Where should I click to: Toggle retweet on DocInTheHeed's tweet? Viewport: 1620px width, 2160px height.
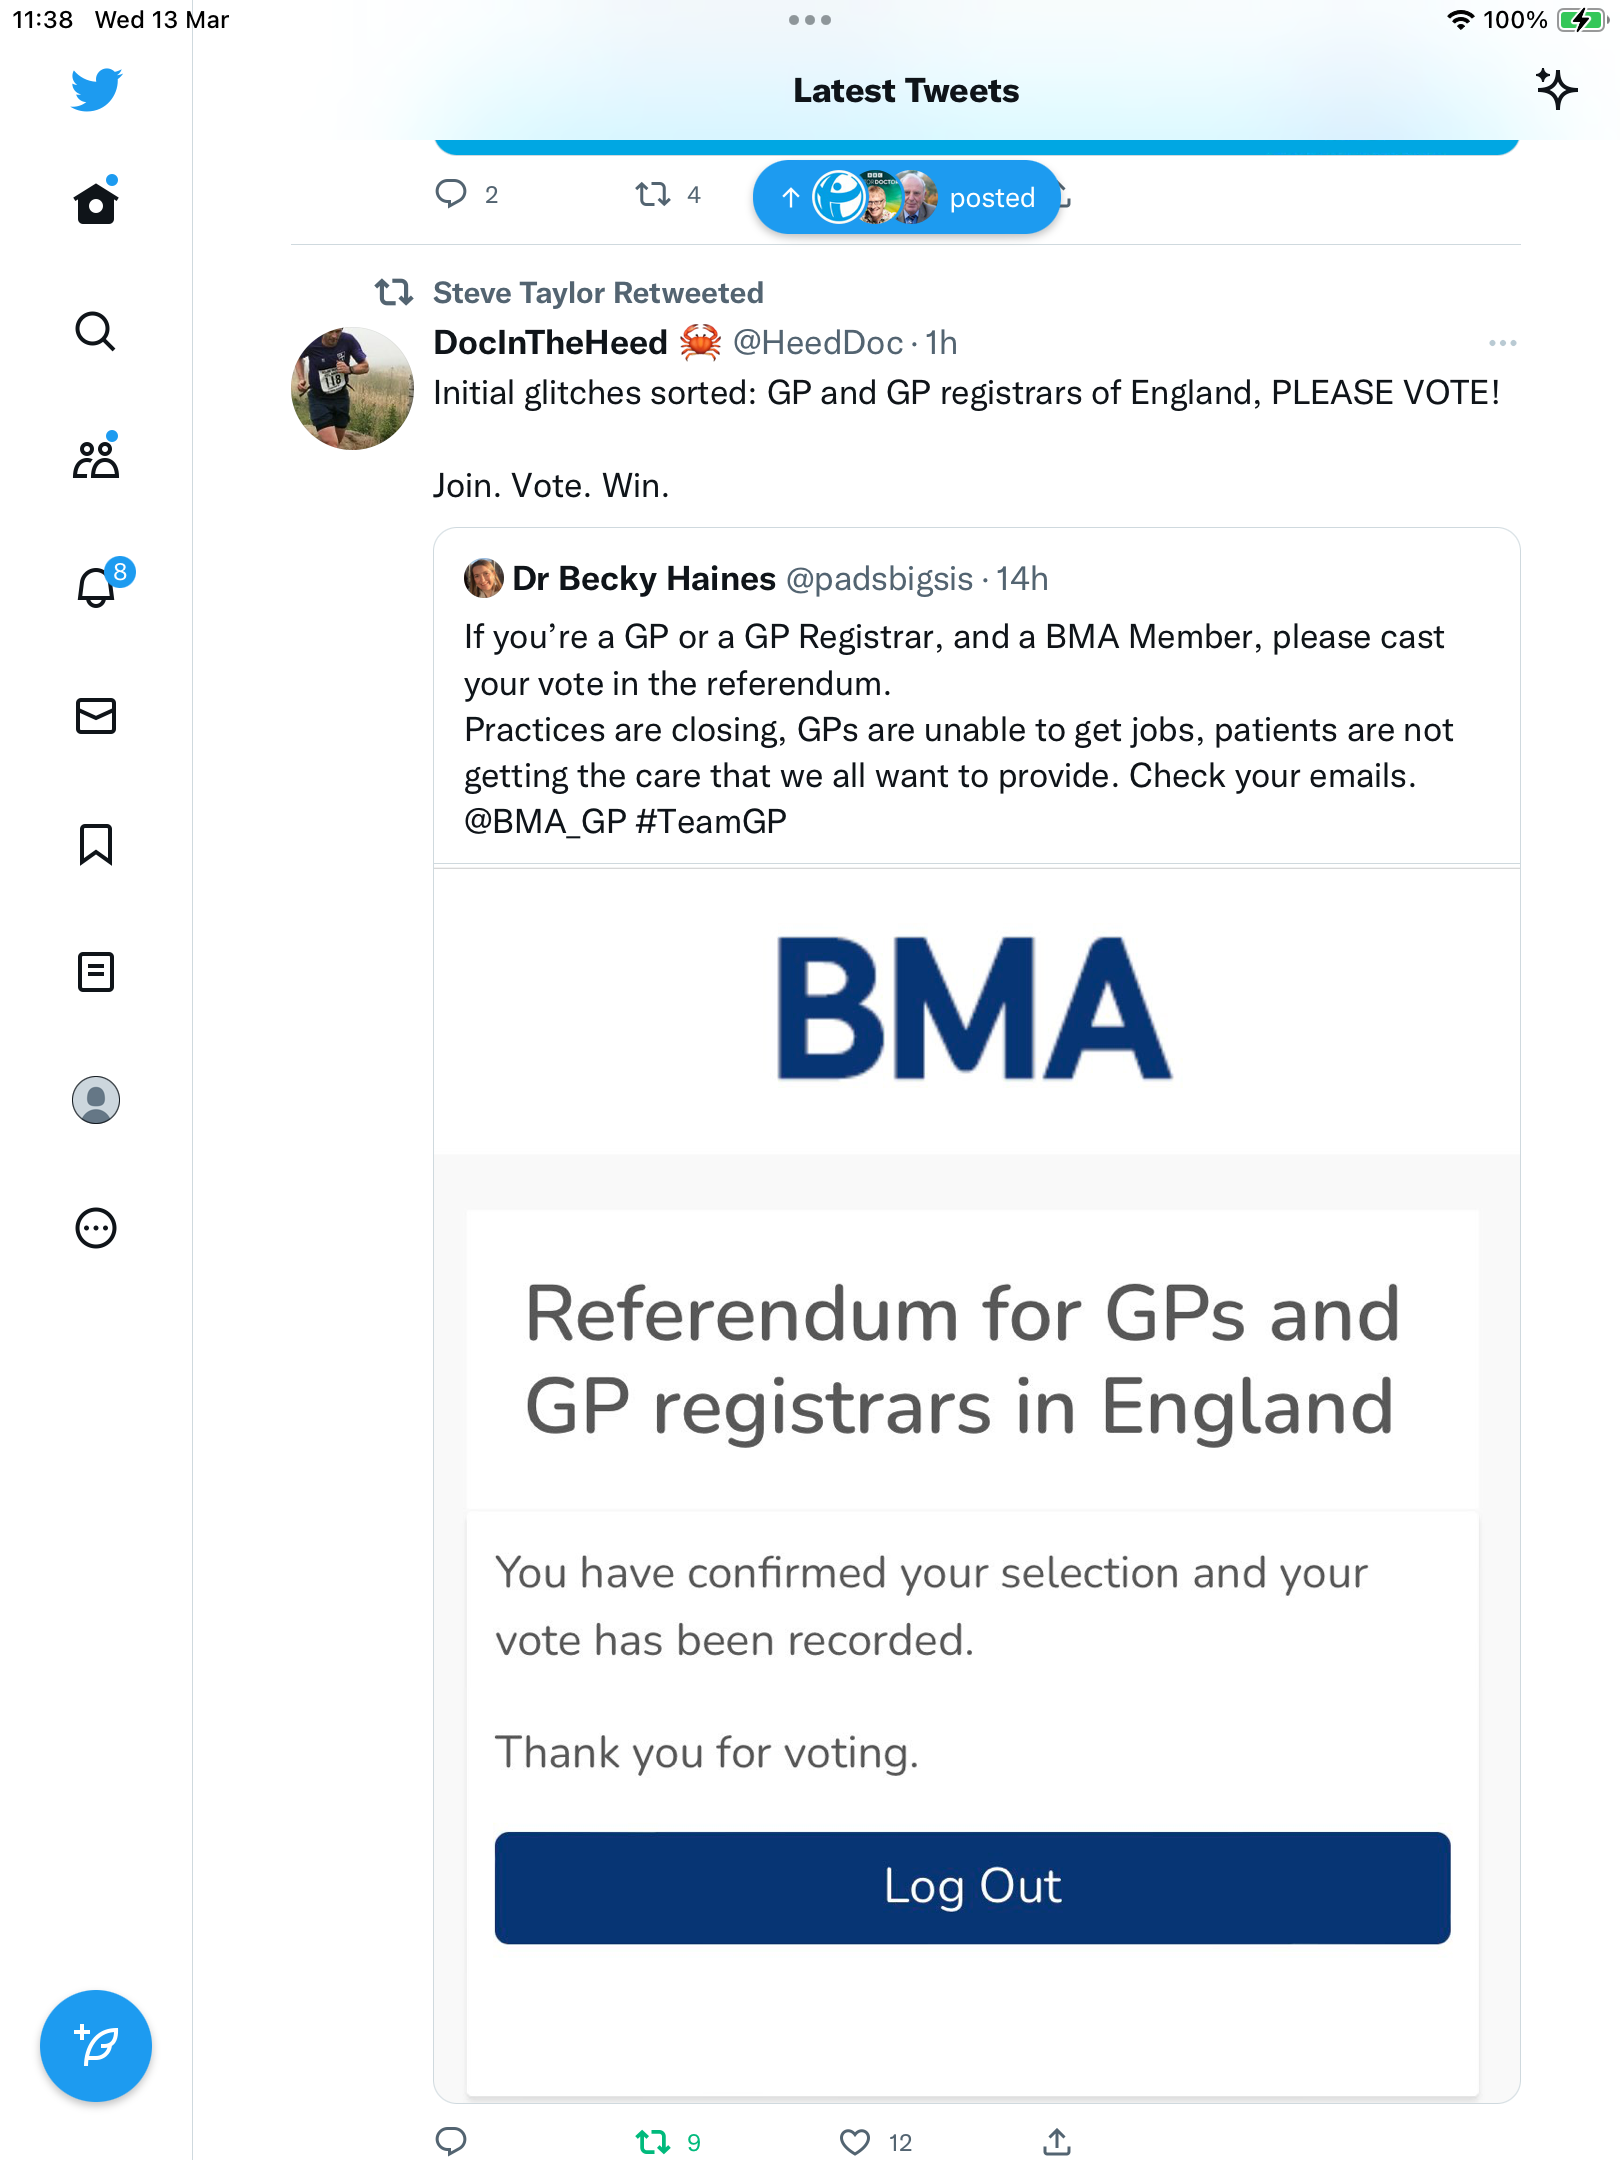click(667, 2142)
